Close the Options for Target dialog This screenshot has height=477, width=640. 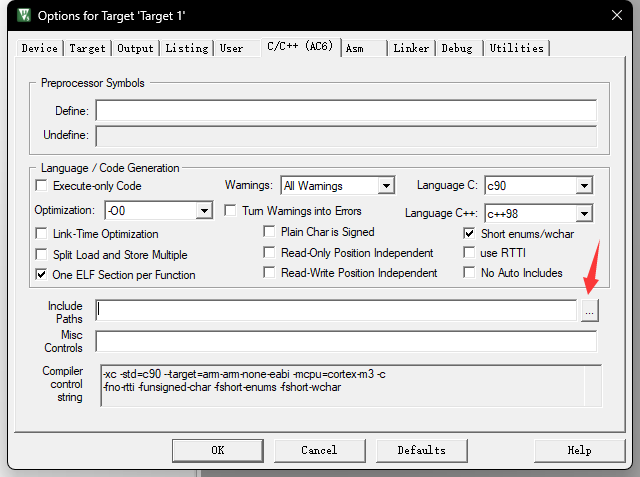point(617,16)
